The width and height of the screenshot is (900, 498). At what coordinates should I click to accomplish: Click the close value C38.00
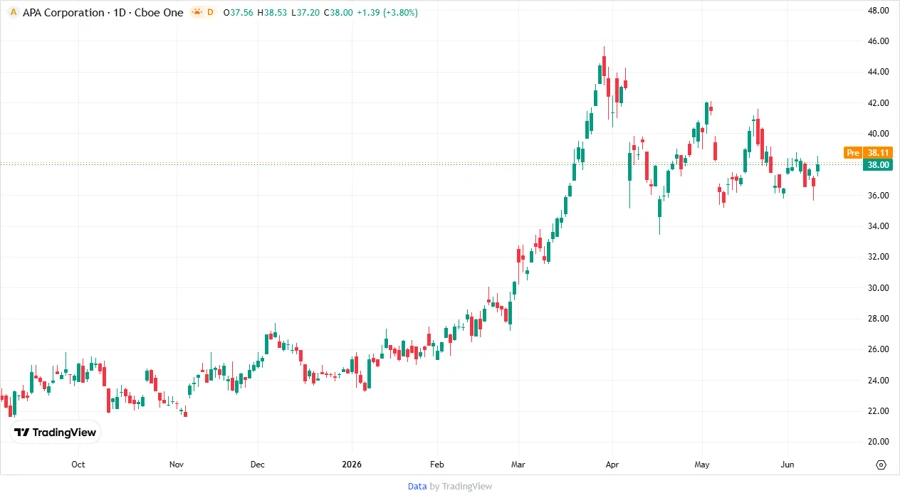point(338,13)
